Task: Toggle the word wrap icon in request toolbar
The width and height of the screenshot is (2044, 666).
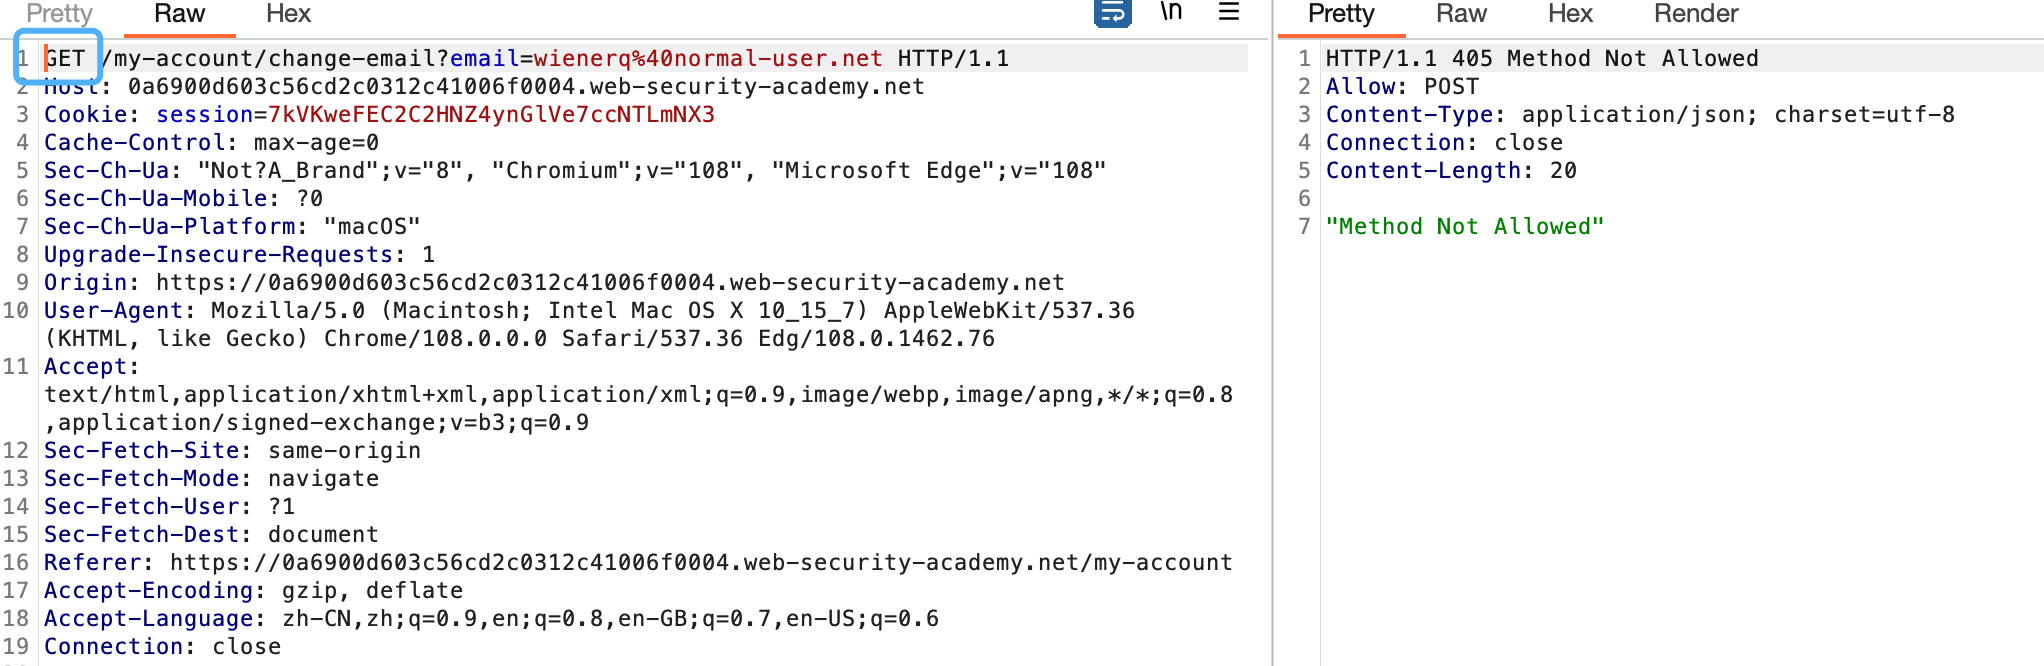Action: click(x=1113, y=13)
